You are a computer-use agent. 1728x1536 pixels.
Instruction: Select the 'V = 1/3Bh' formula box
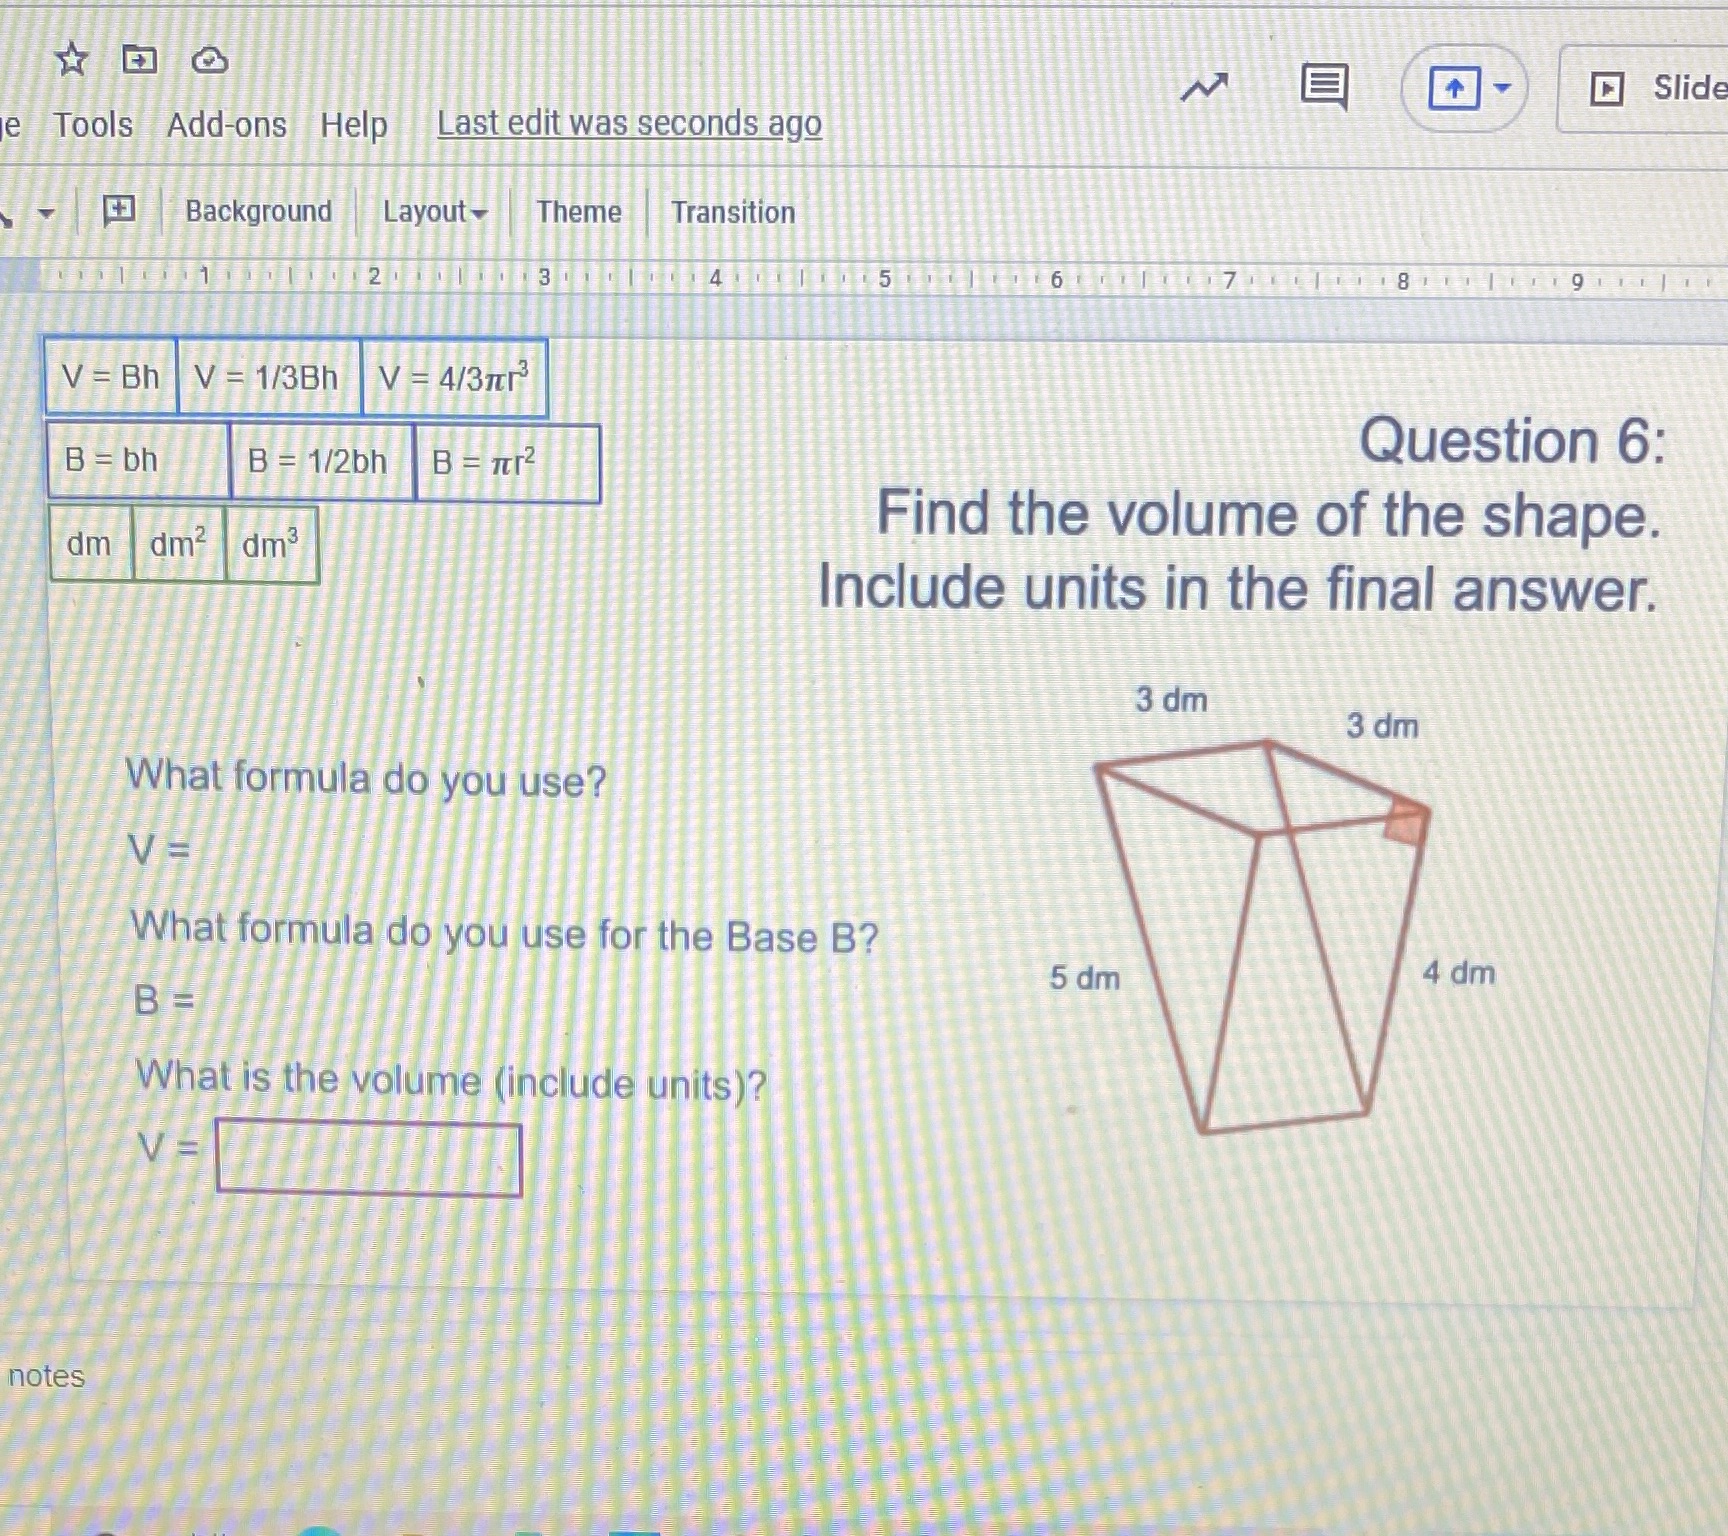pos(268,377)
